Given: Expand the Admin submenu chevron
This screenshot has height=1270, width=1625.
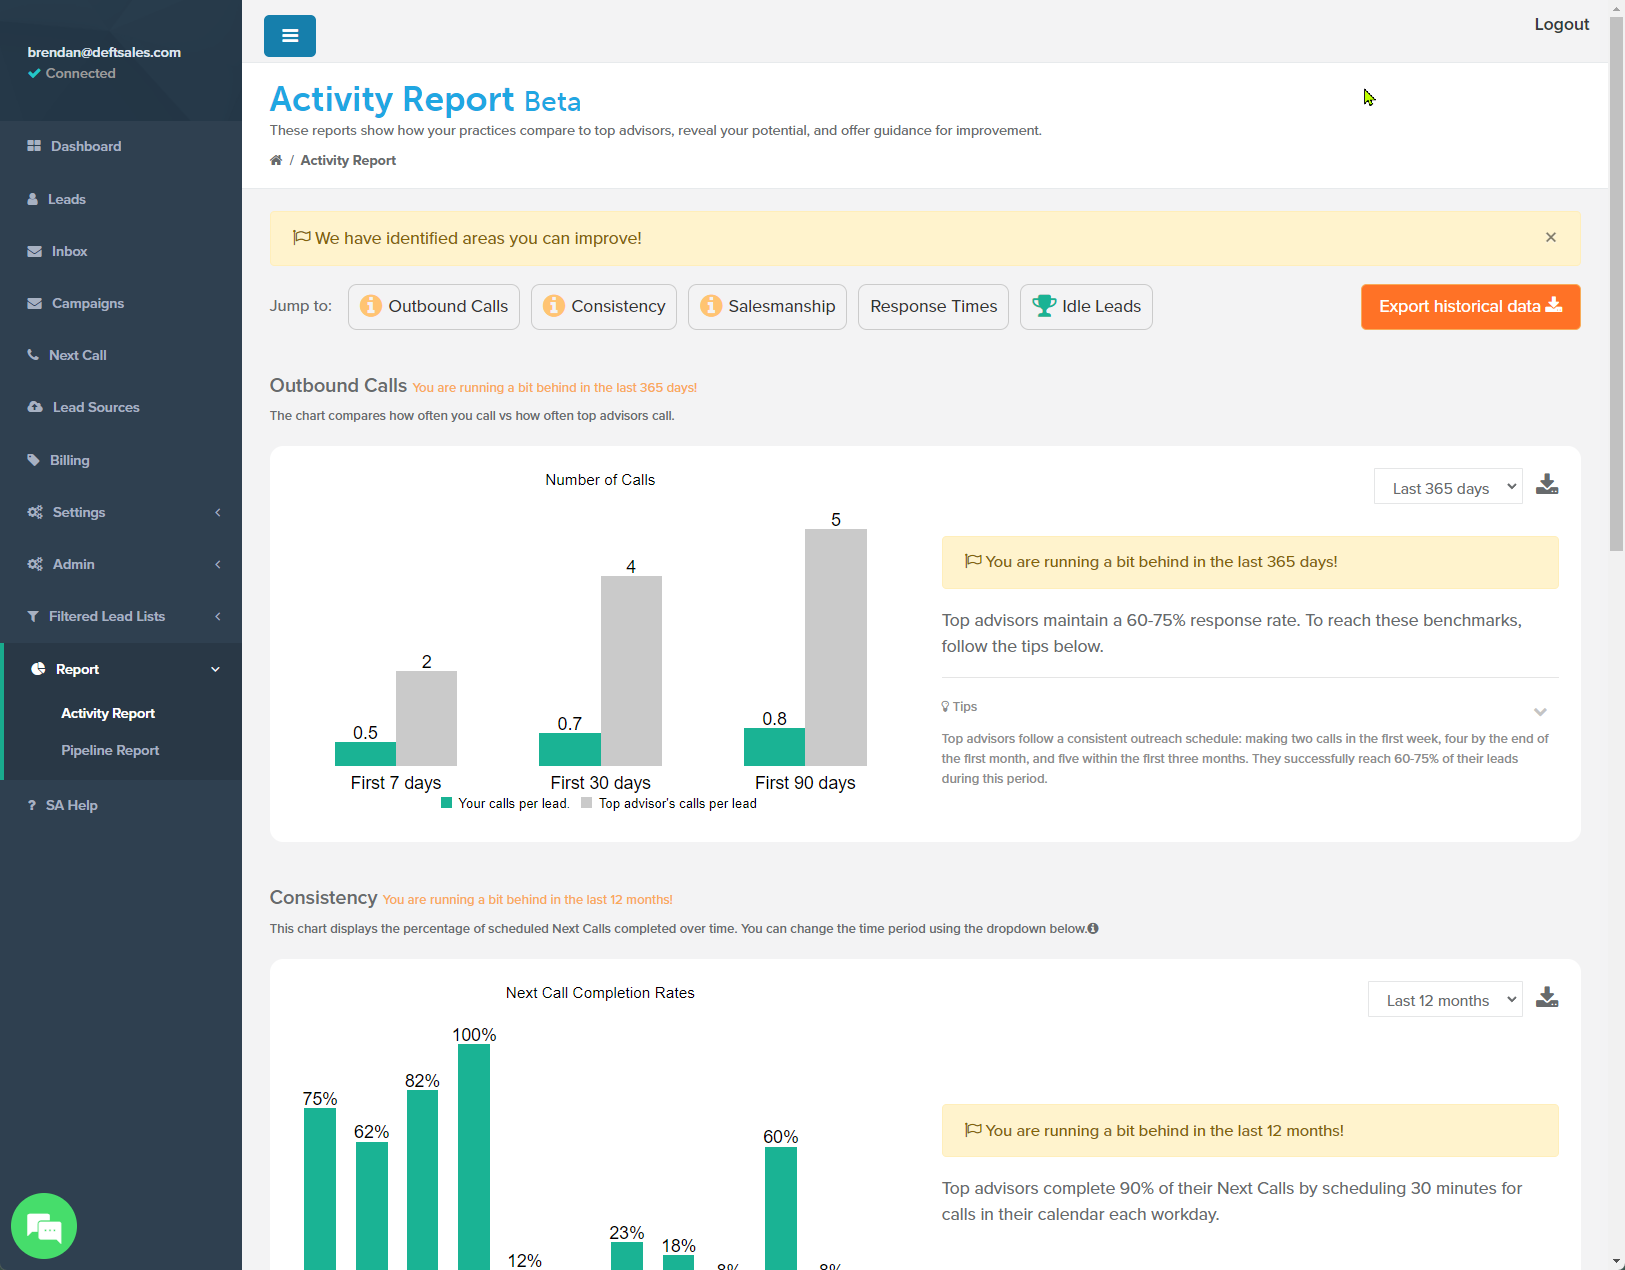Looking at the screenshot, I should pos(218,564).
